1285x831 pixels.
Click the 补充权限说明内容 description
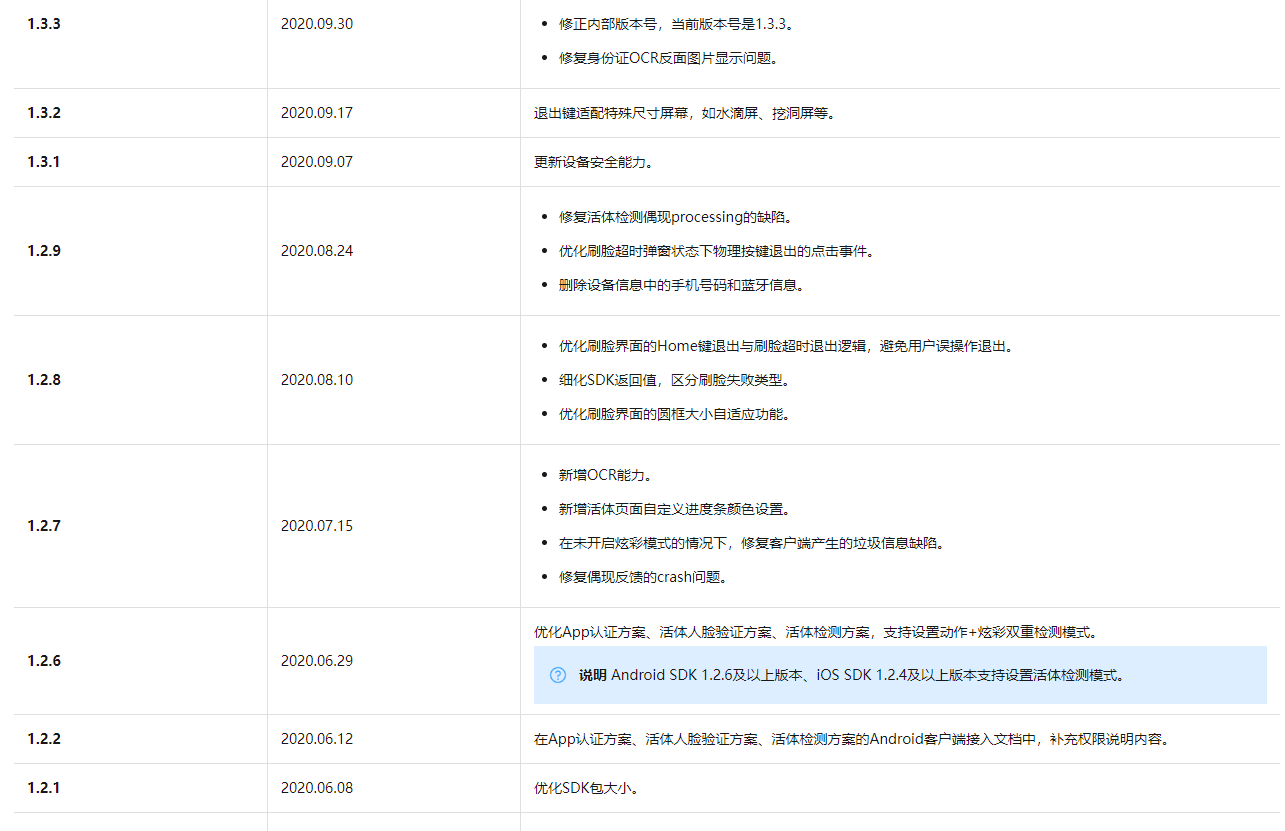(x=852, y=739)
